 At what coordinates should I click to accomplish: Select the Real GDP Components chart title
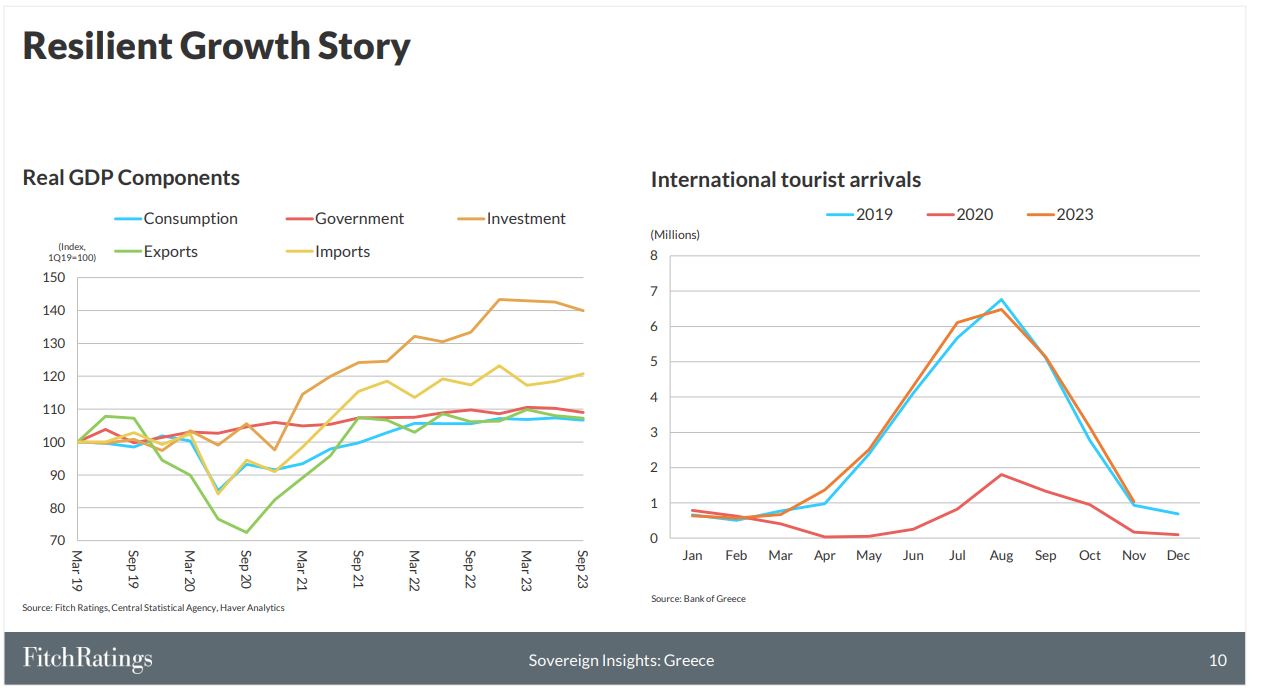pos(131,178)
